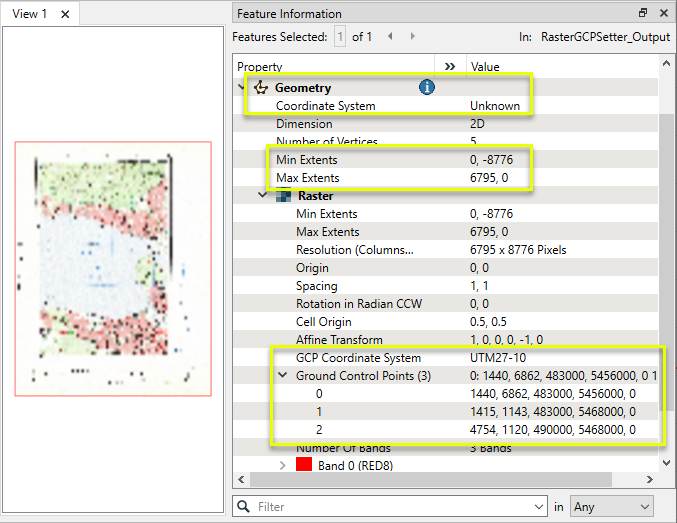
Task: Open the Any filter scope dropdown
Action: (x=611, y=507)
